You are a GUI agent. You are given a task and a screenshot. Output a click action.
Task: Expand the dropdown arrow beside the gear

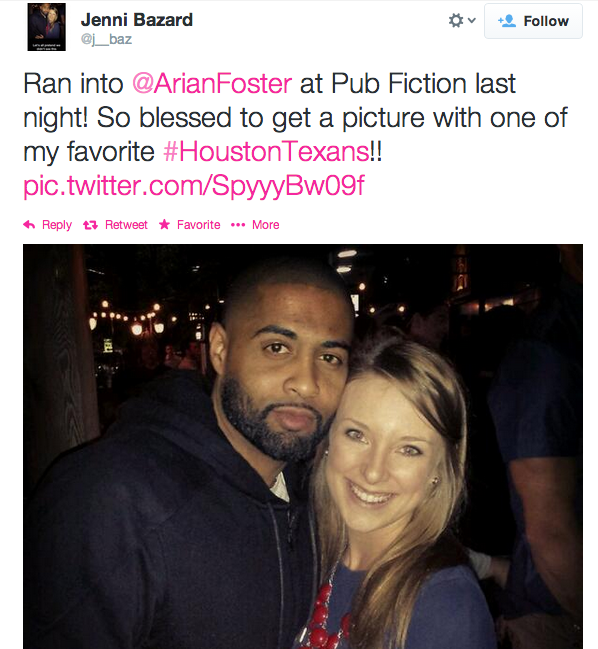click(x=471, y=20)
